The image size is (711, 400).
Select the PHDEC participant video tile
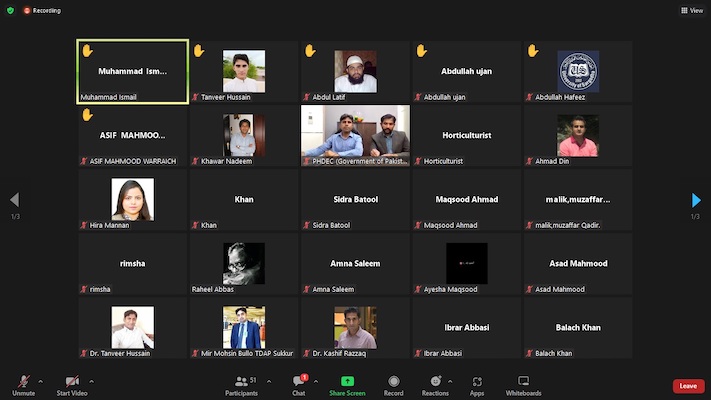pos(355,134)
